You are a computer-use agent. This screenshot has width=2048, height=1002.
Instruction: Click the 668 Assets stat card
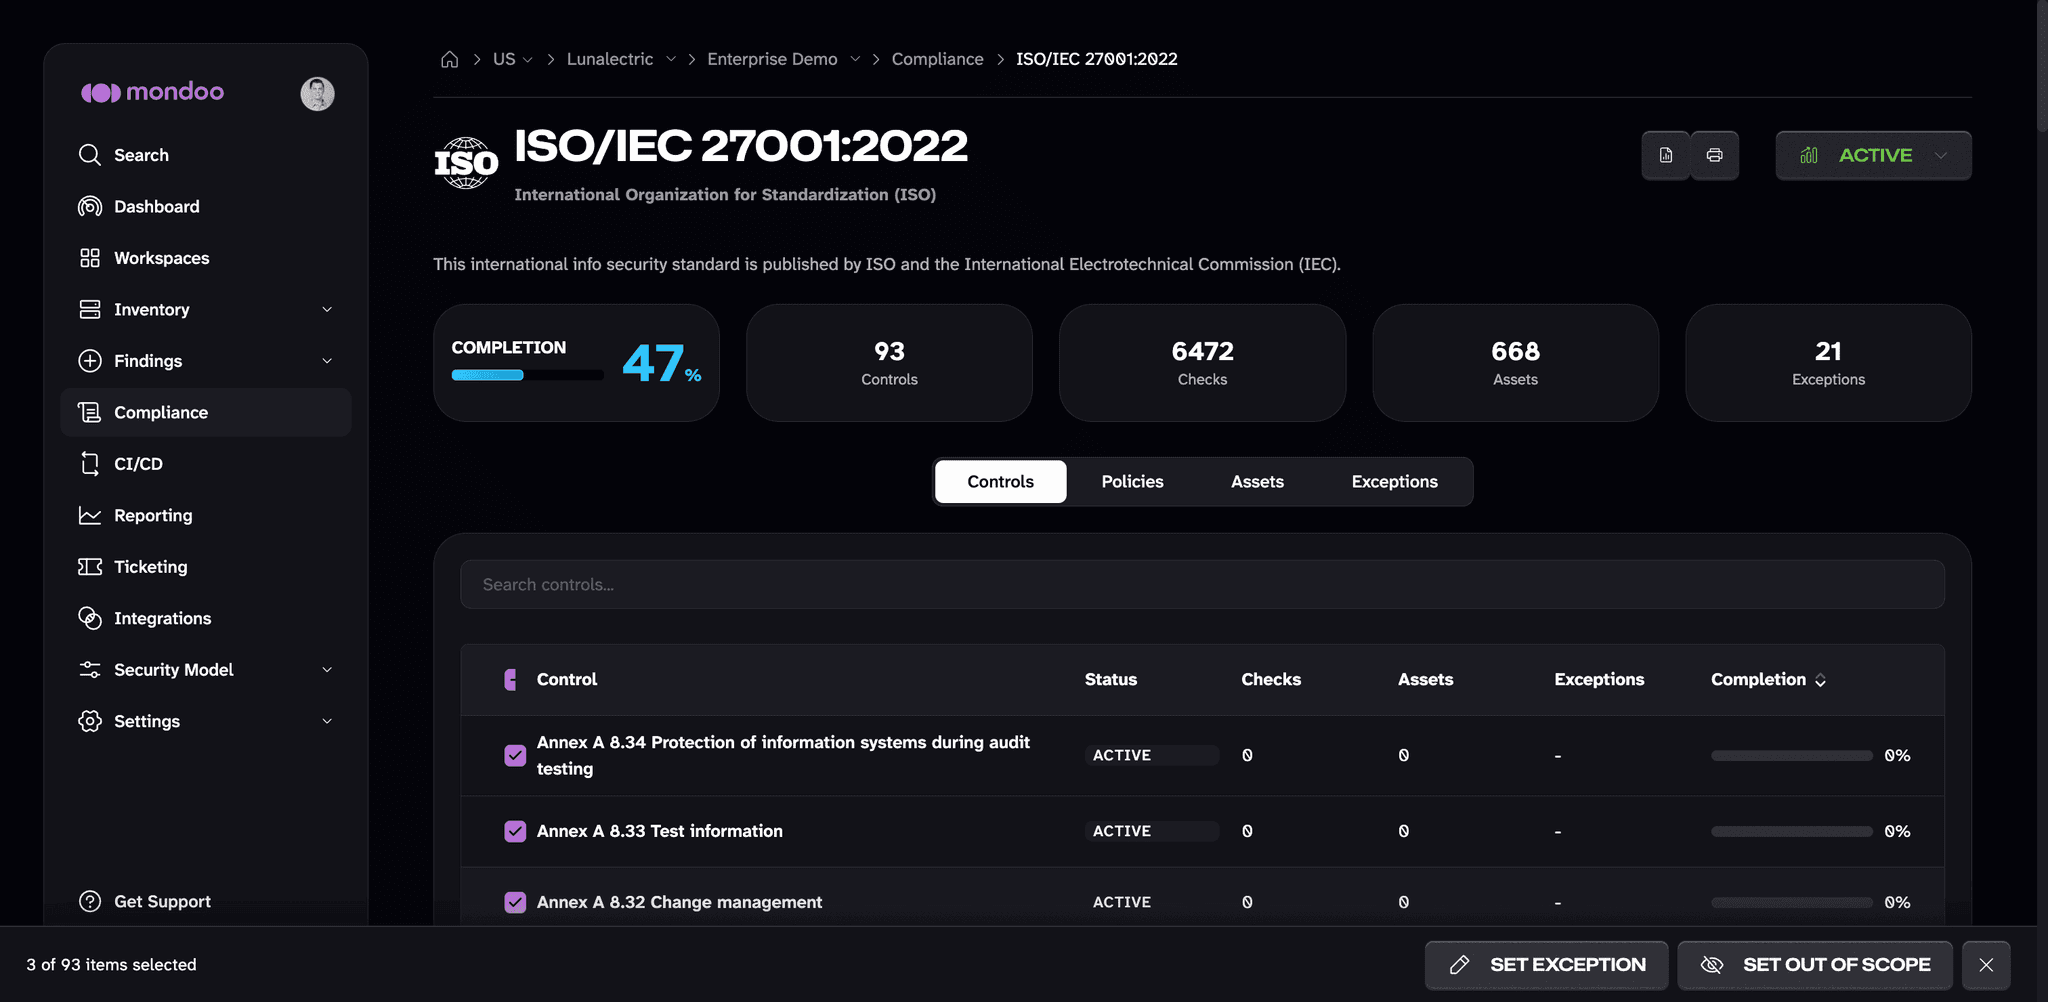pyautogui.click(x=1515, y=363)
